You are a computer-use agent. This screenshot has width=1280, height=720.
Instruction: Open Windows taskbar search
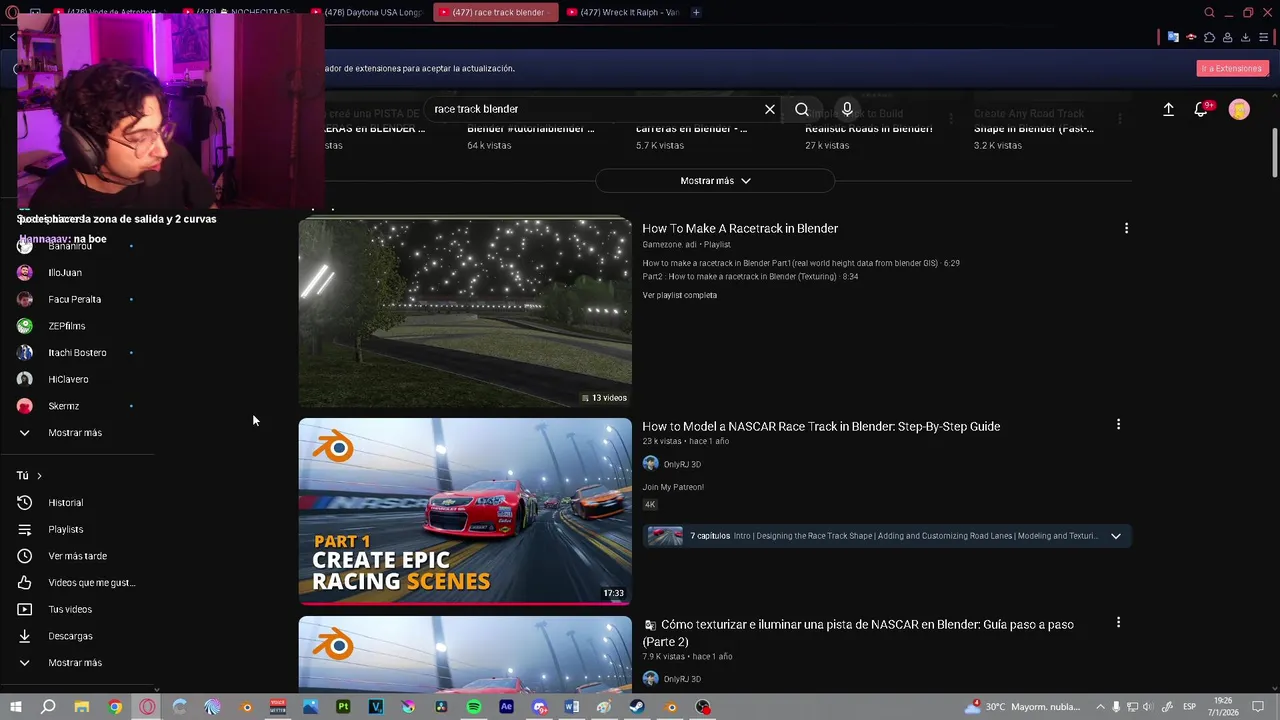pos(48,707)
